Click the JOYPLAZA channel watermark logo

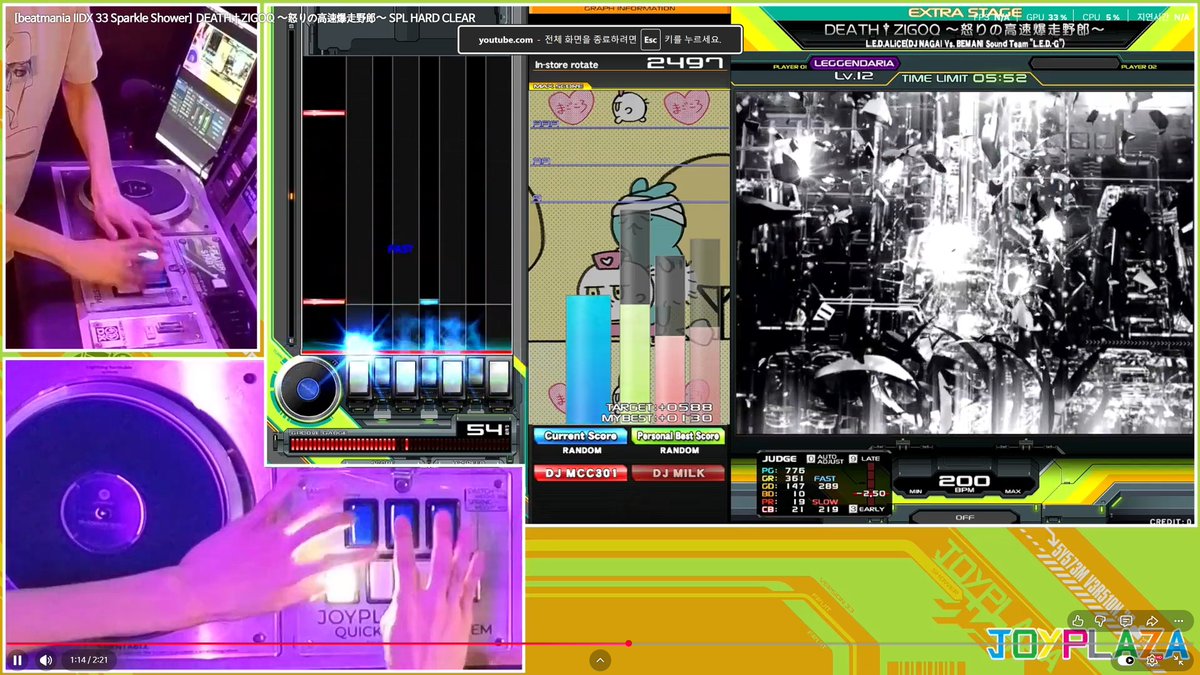(1087, 645)
